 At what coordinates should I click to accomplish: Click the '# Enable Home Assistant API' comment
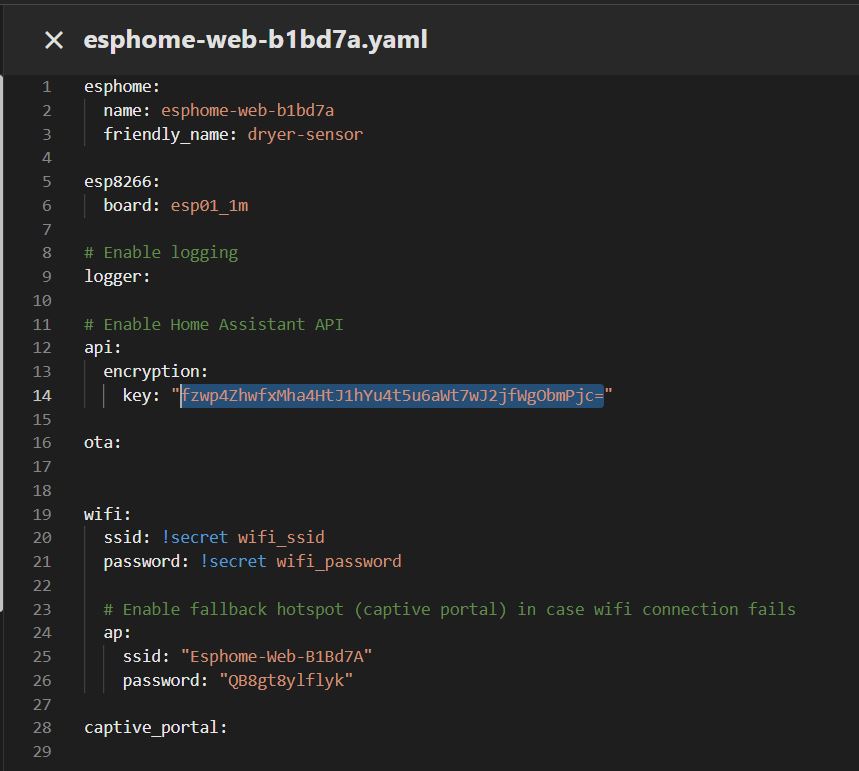pos(214,324)
